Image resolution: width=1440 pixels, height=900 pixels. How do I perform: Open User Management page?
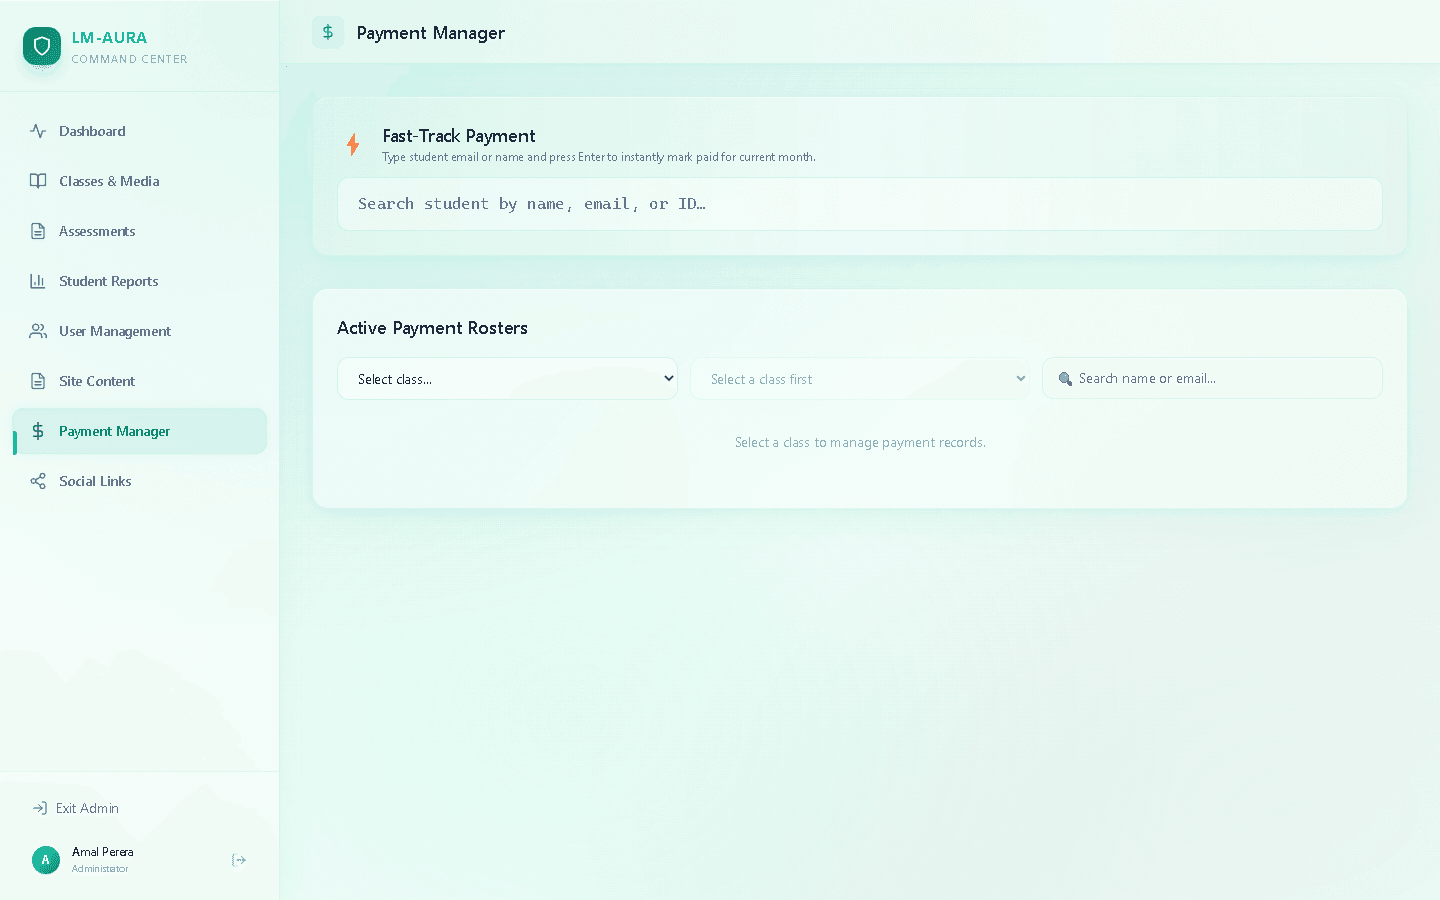[140, 331]
